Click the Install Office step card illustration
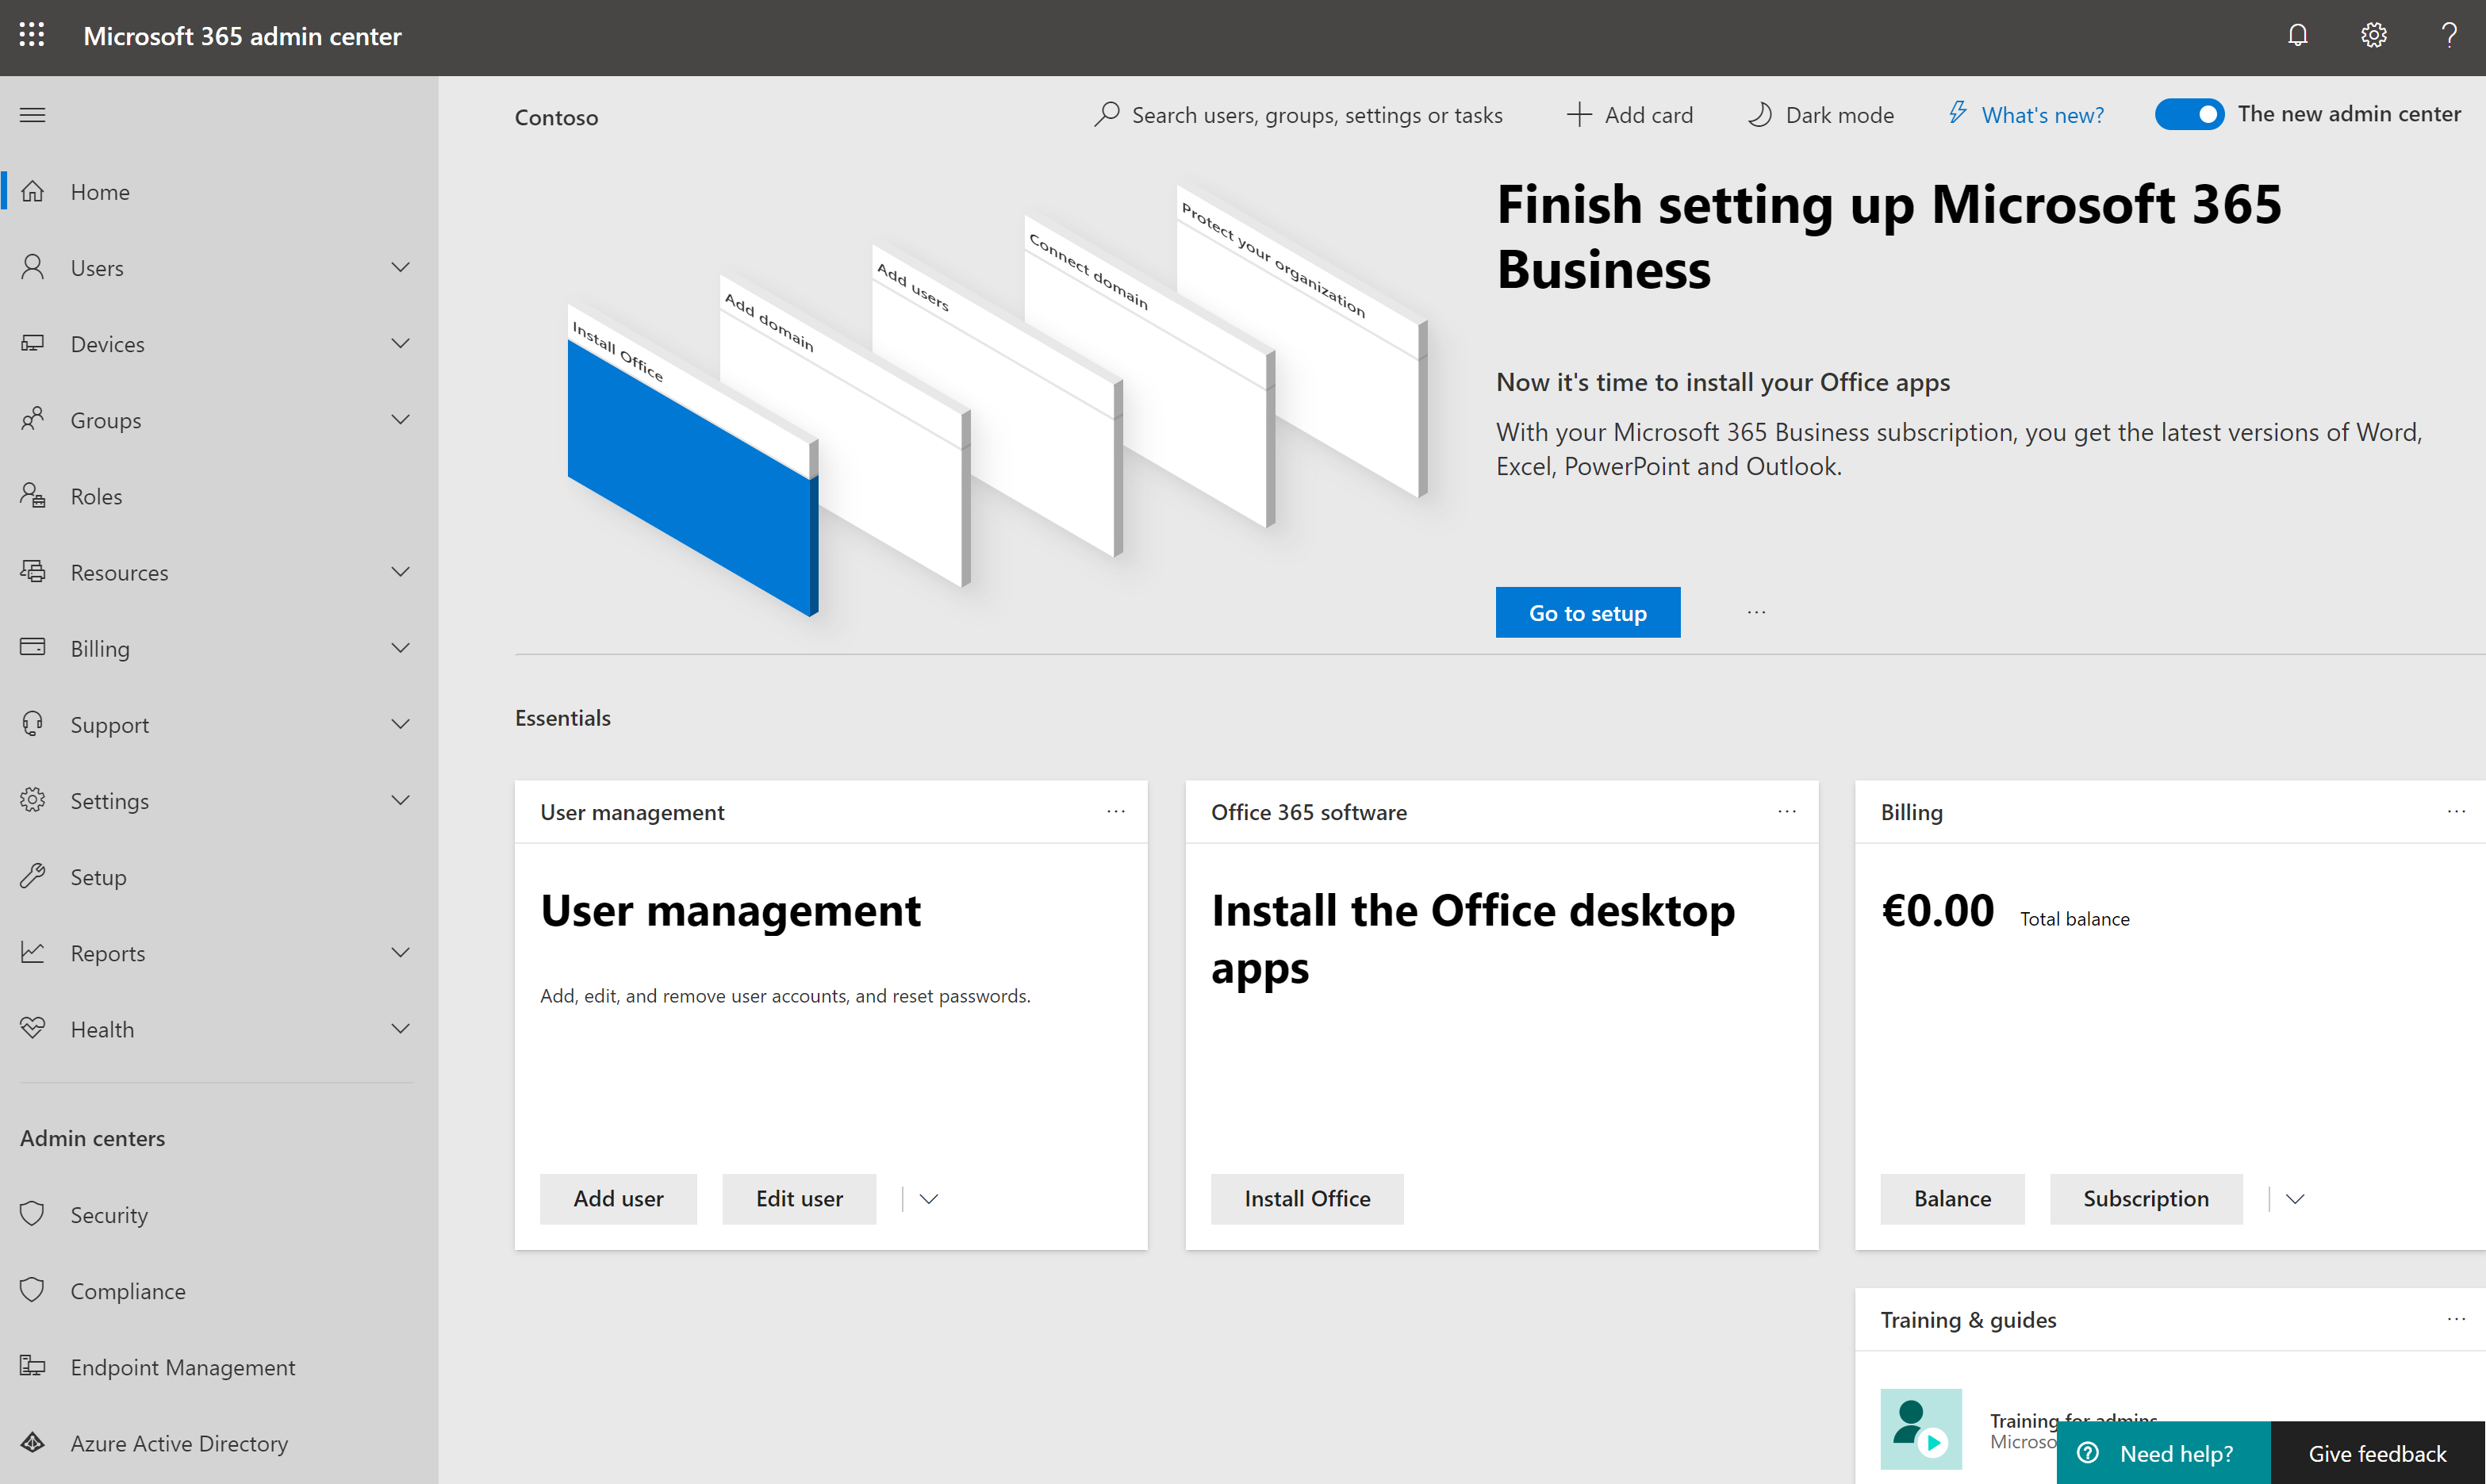2486x1484 pixels. [692, 460]
